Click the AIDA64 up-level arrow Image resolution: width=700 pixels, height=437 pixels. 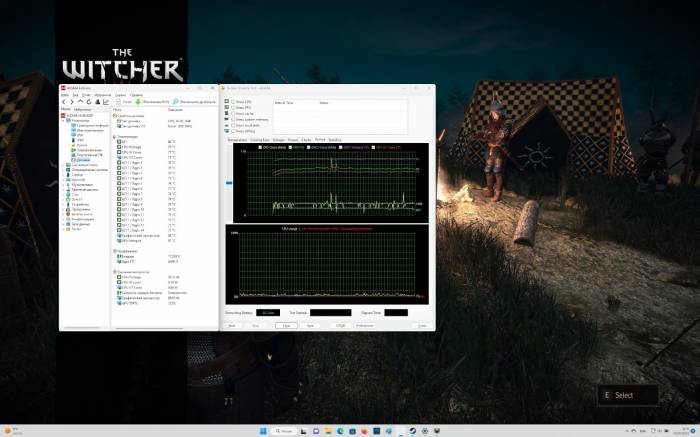(81, 102)
